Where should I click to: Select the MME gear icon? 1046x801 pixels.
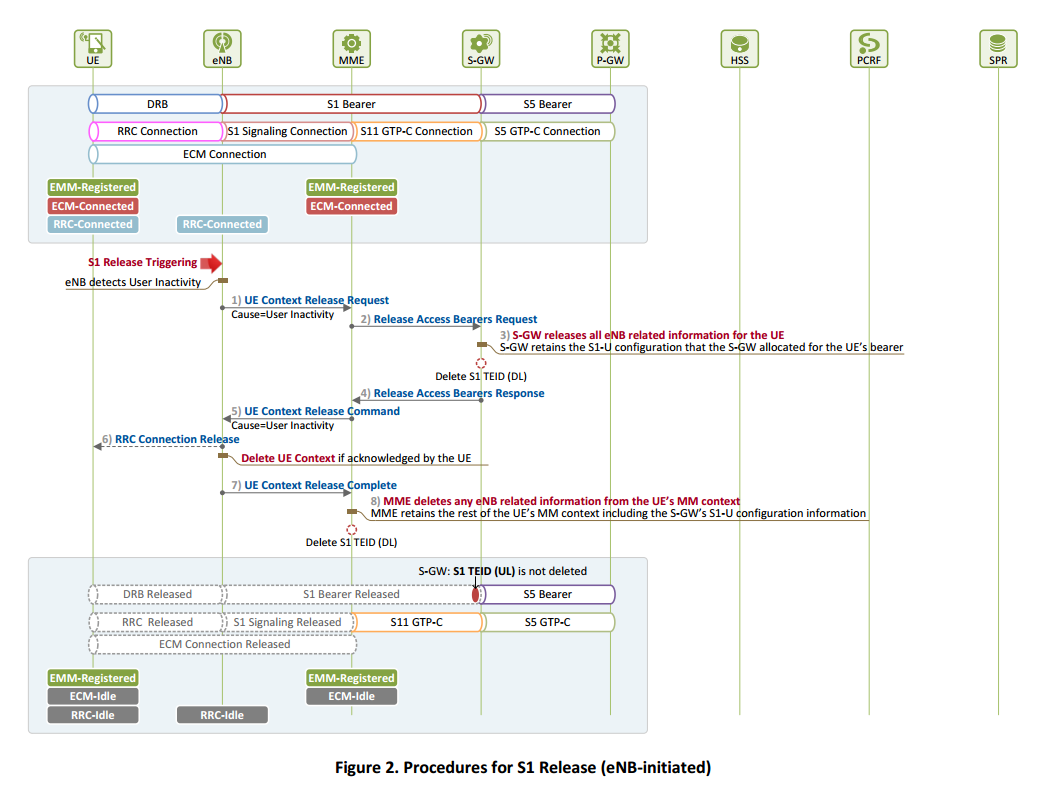pyautogui.click(x=351, y=47)
